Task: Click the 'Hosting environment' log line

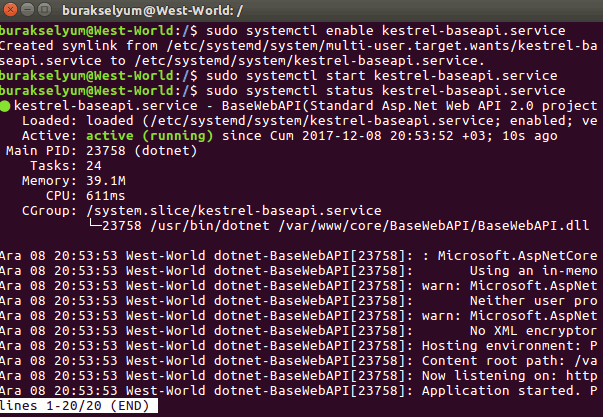Action: tap(298, 346)
